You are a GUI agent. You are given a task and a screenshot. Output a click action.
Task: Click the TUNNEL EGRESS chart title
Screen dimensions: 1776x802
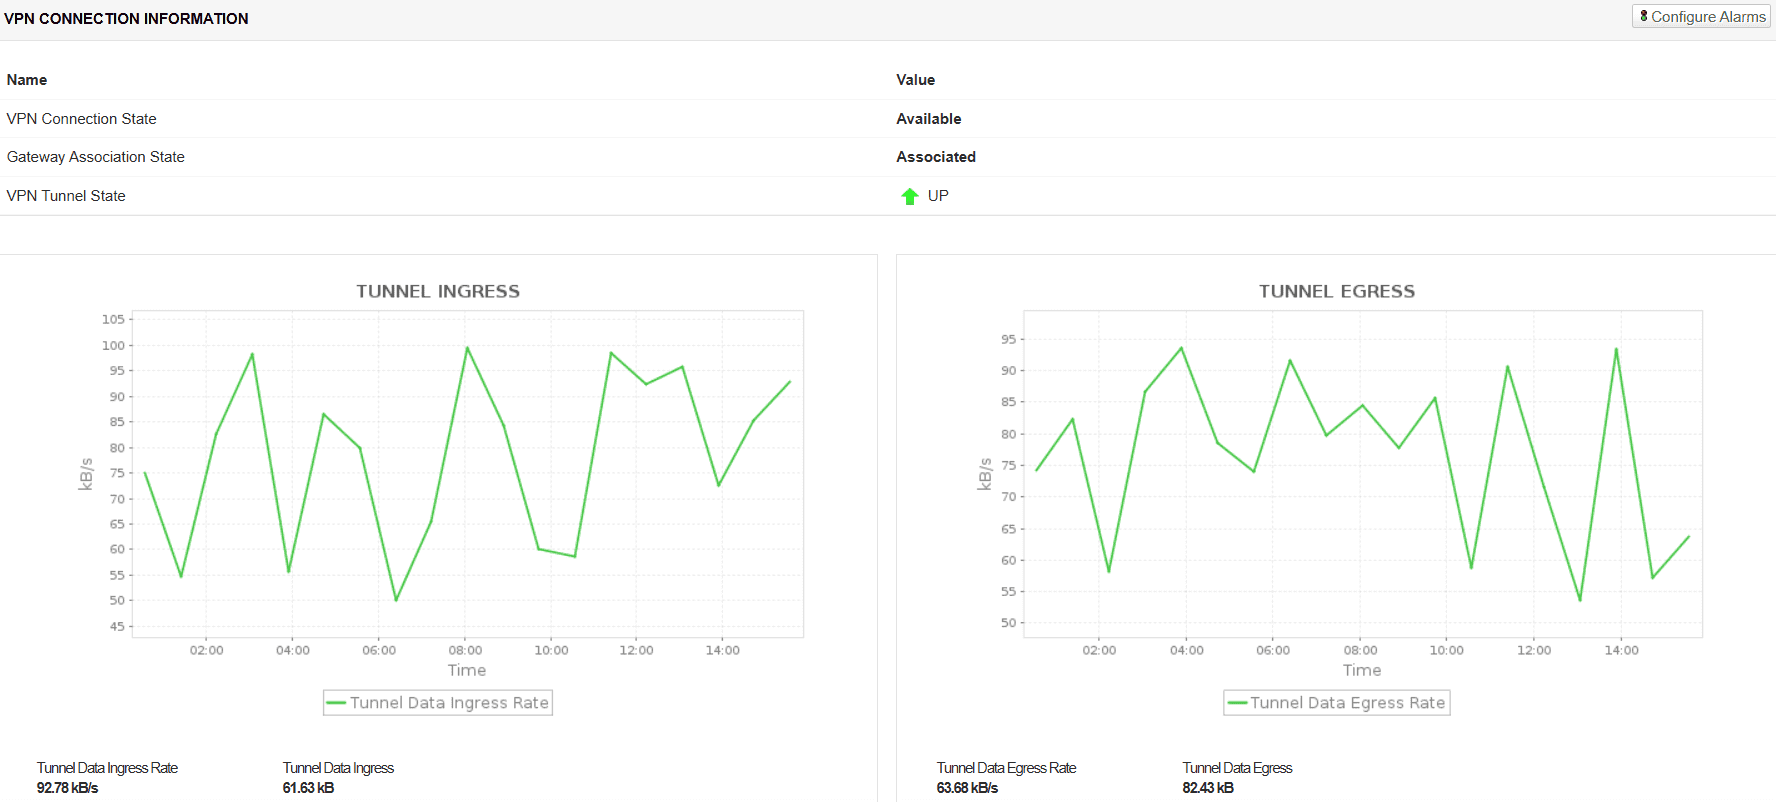[1336, 291]
